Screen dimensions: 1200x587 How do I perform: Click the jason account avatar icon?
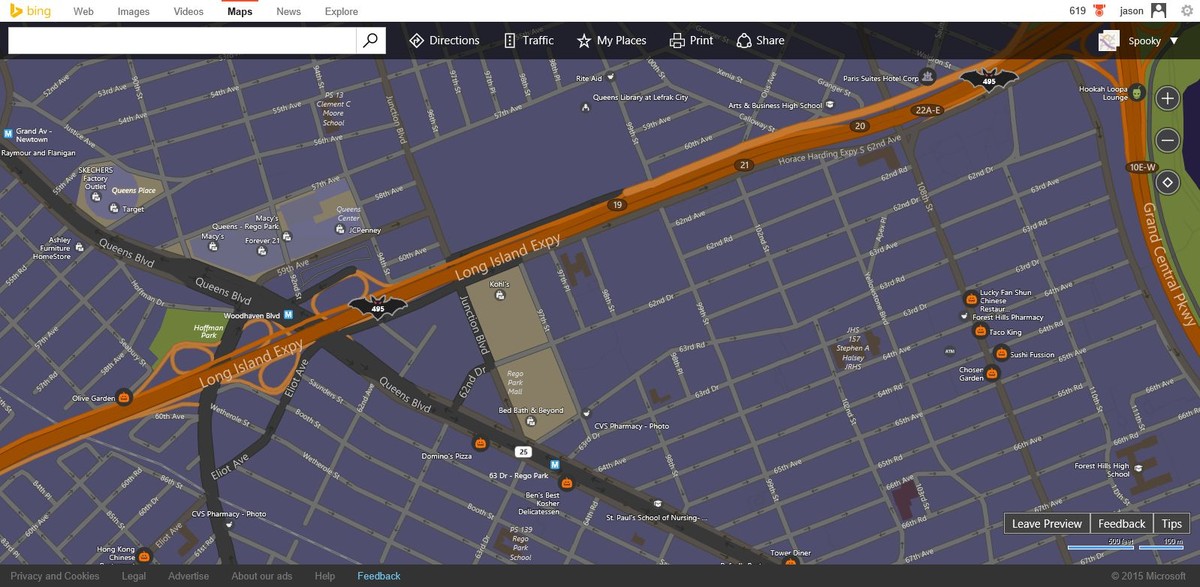click(x=1159, y=11)
